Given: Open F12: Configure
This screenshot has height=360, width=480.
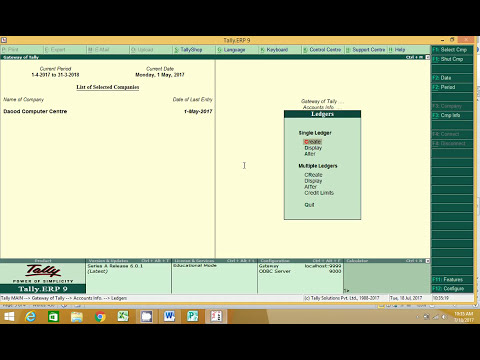Looking at the screenshot, I should pyautogui.click(x=452, y=289).
